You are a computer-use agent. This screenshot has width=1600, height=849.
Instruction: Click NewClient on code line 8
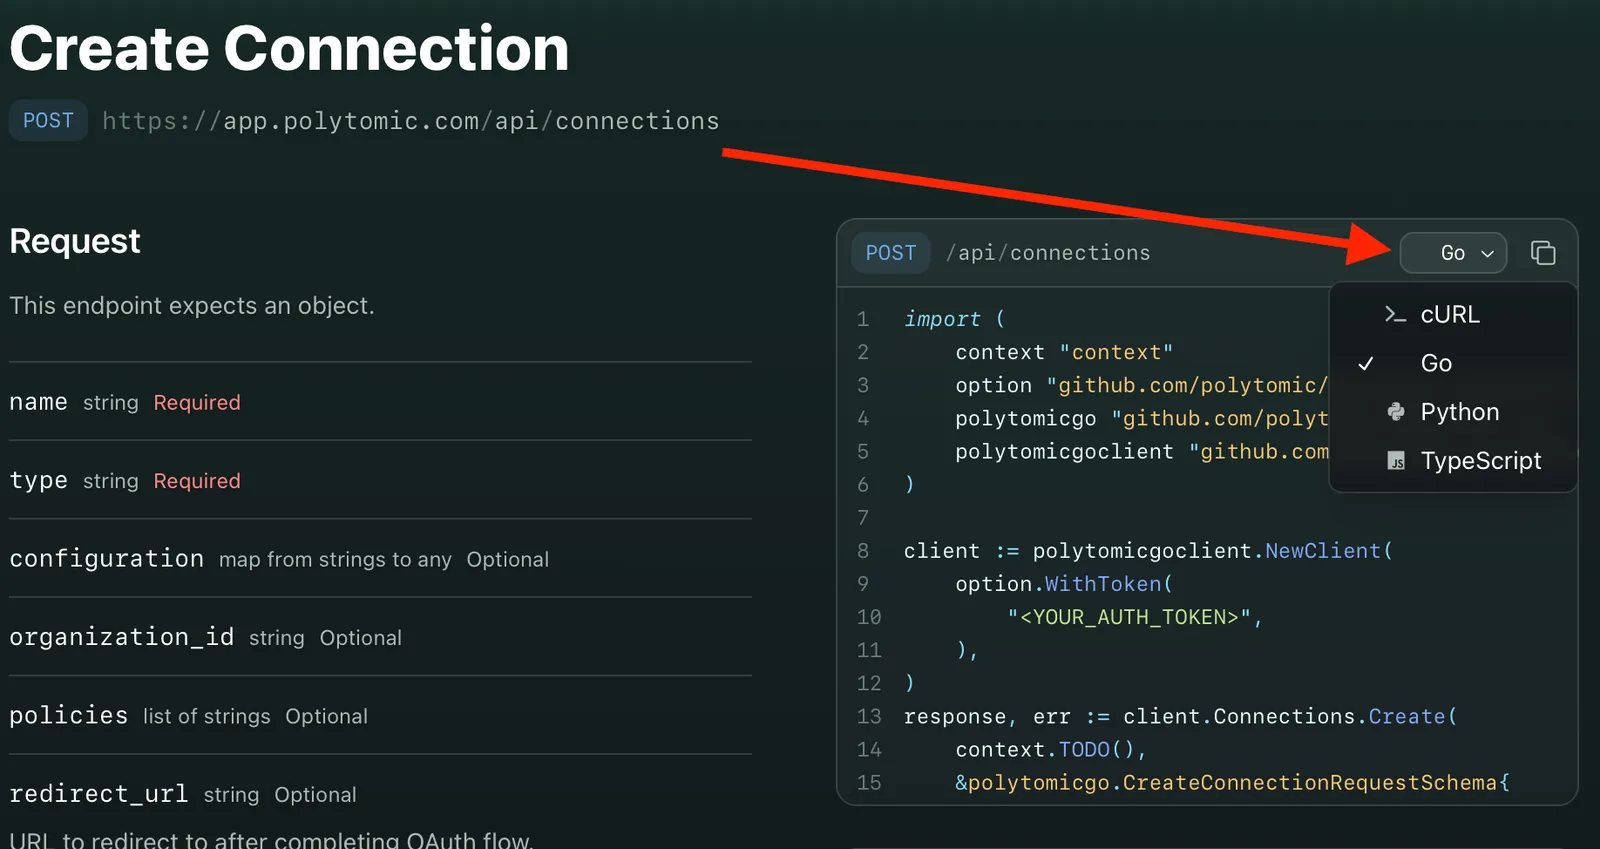coord(1323,551)
